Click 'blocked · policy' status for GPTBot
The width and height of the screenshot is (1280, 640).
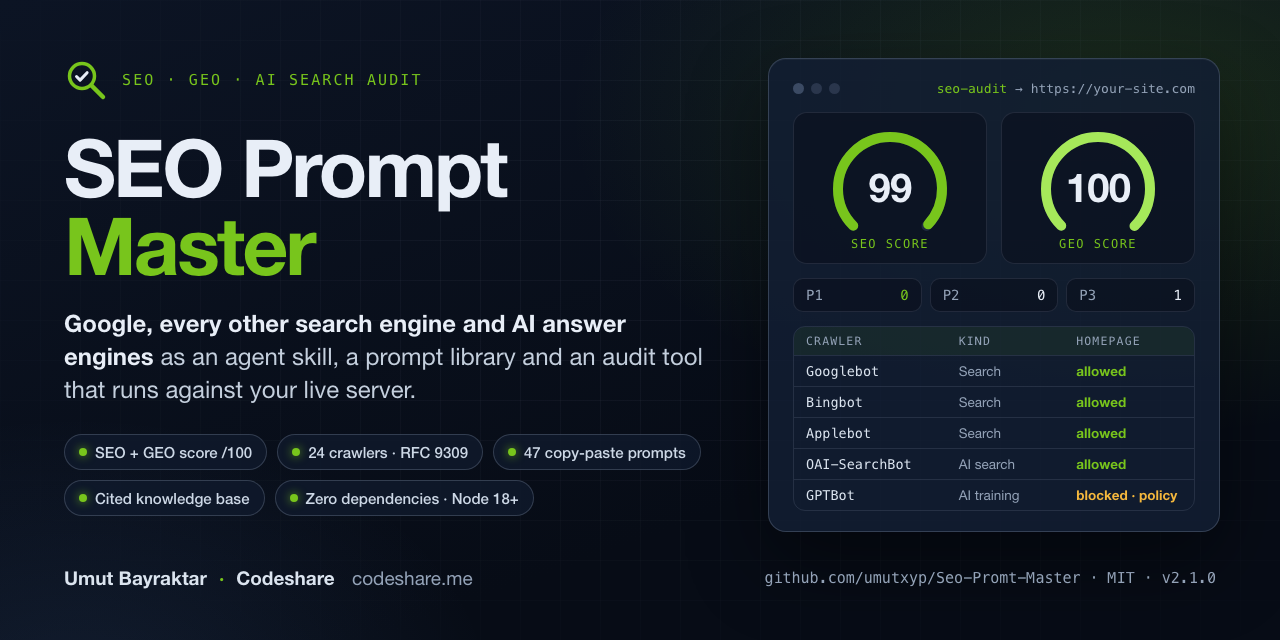[1126, 495]
